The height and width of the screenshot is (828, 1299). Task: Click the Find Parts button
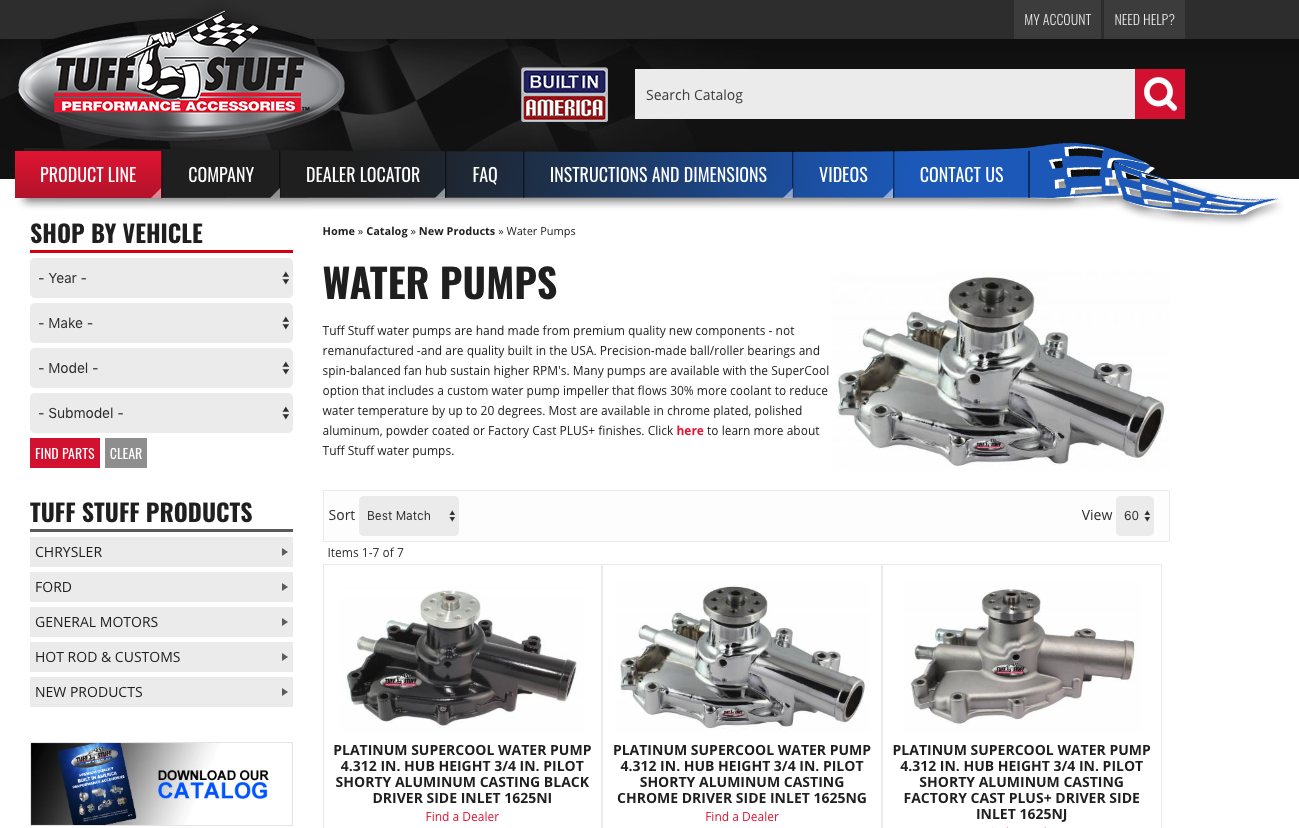[x=65, y=453]
